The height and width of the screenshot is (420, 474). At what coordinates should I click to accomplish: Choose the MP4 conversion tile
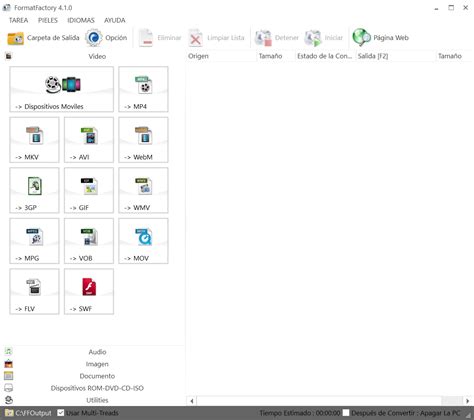tap(143, 89)
